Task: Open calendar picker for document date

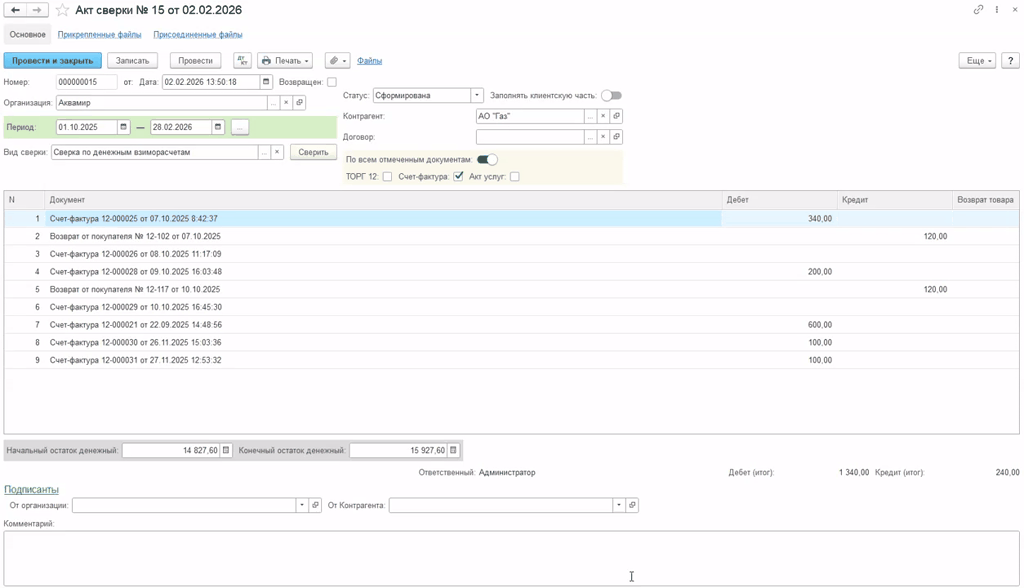Action: pyautogui.click(x=266, y=82)
